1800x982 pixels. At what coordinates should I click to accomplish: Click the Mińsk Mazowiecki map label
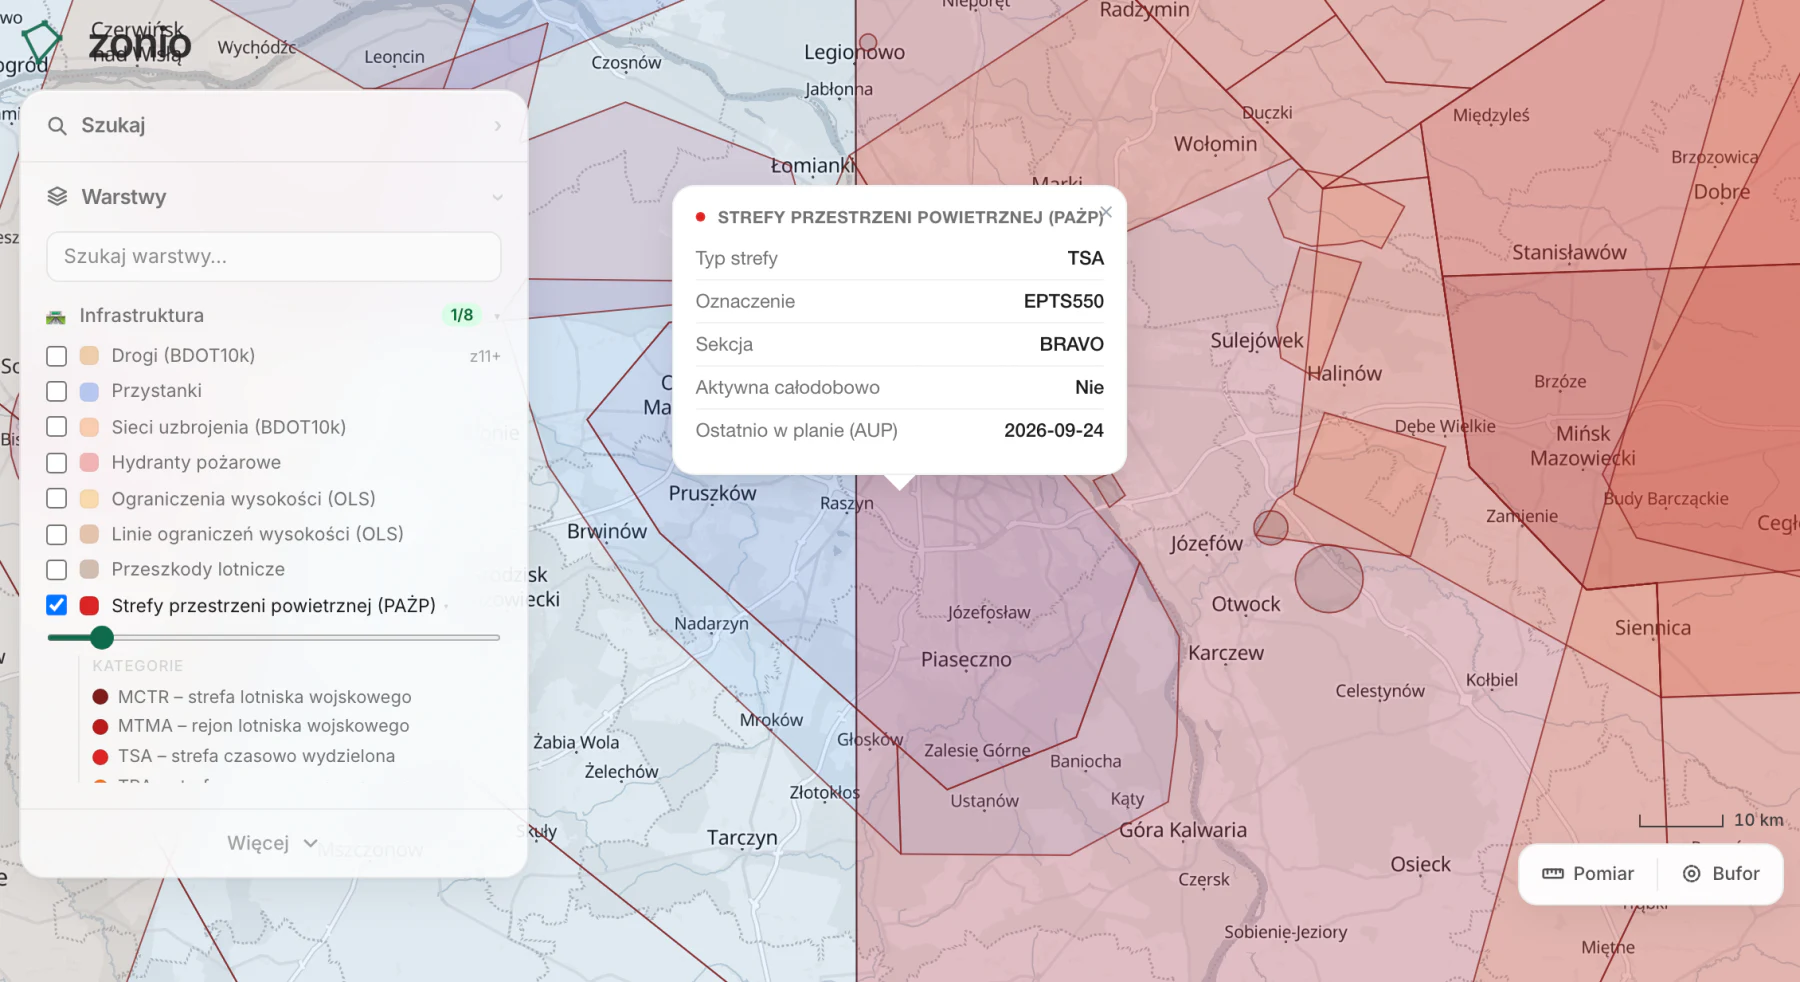[1583, 446]
